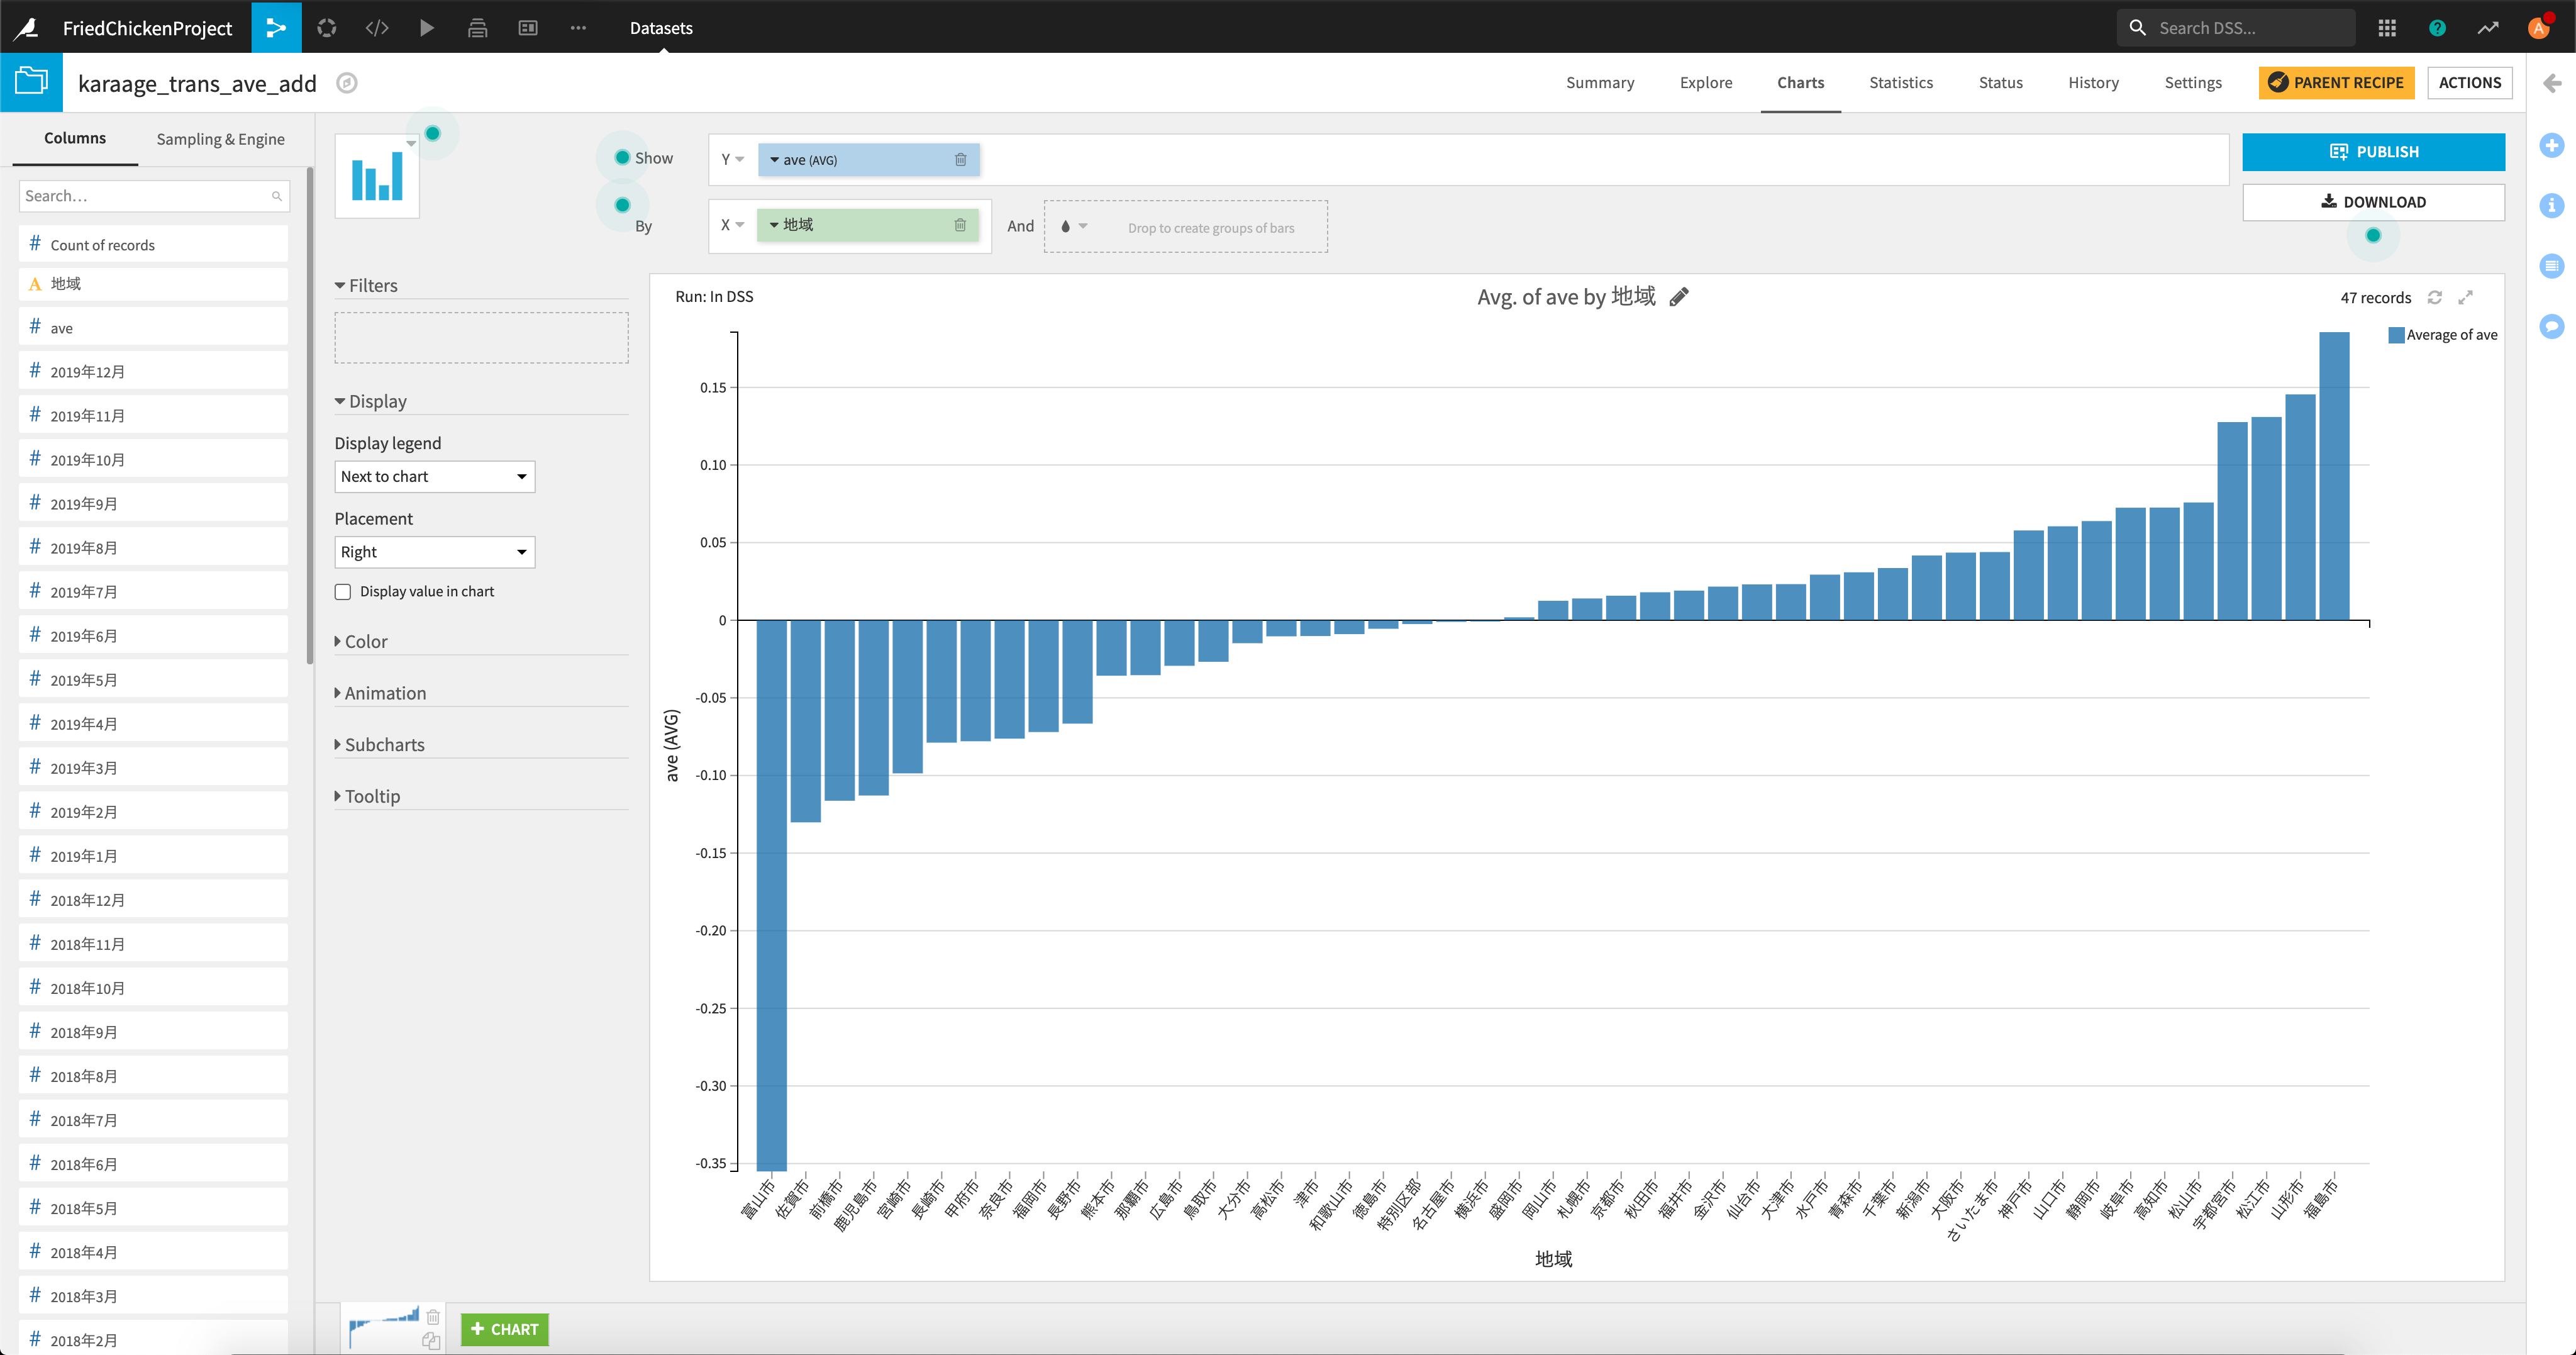Image resolution: width=2576 pixels, height=1355 pixels.
Task: Click the code recipes icon in top bar
Action: pos(377,27)
